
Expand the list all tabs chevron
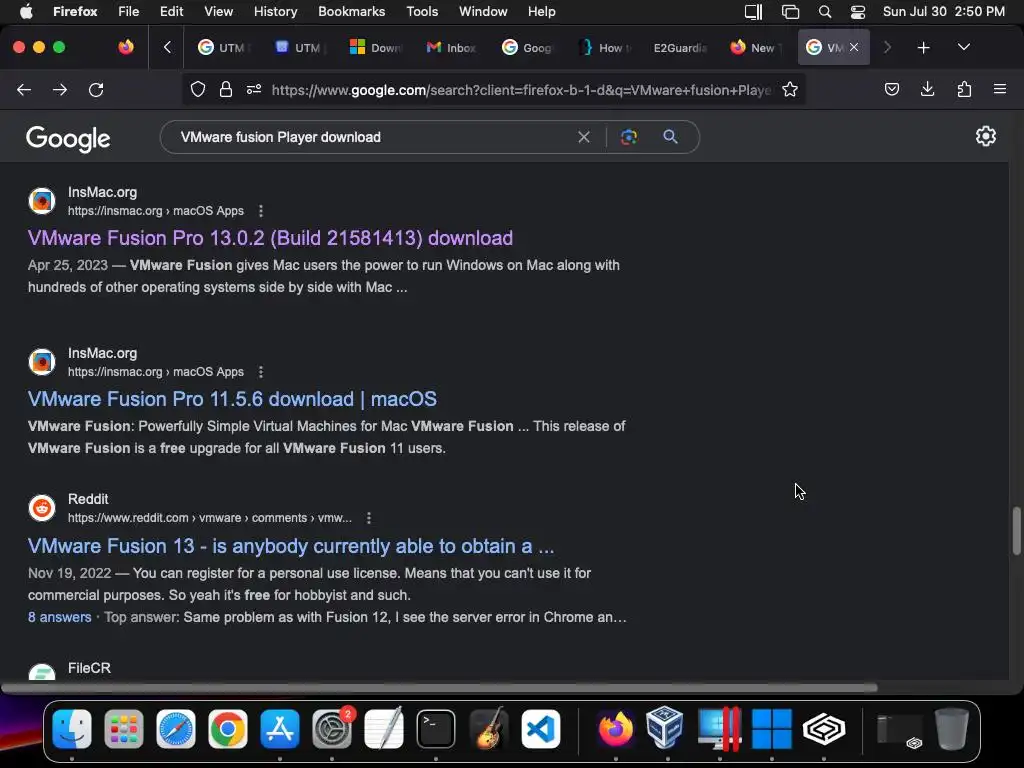(963, 47)
